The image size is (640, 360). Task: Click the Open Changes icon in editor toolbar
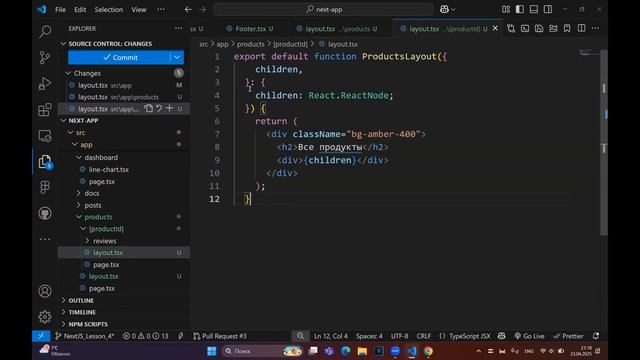[511, 28]
